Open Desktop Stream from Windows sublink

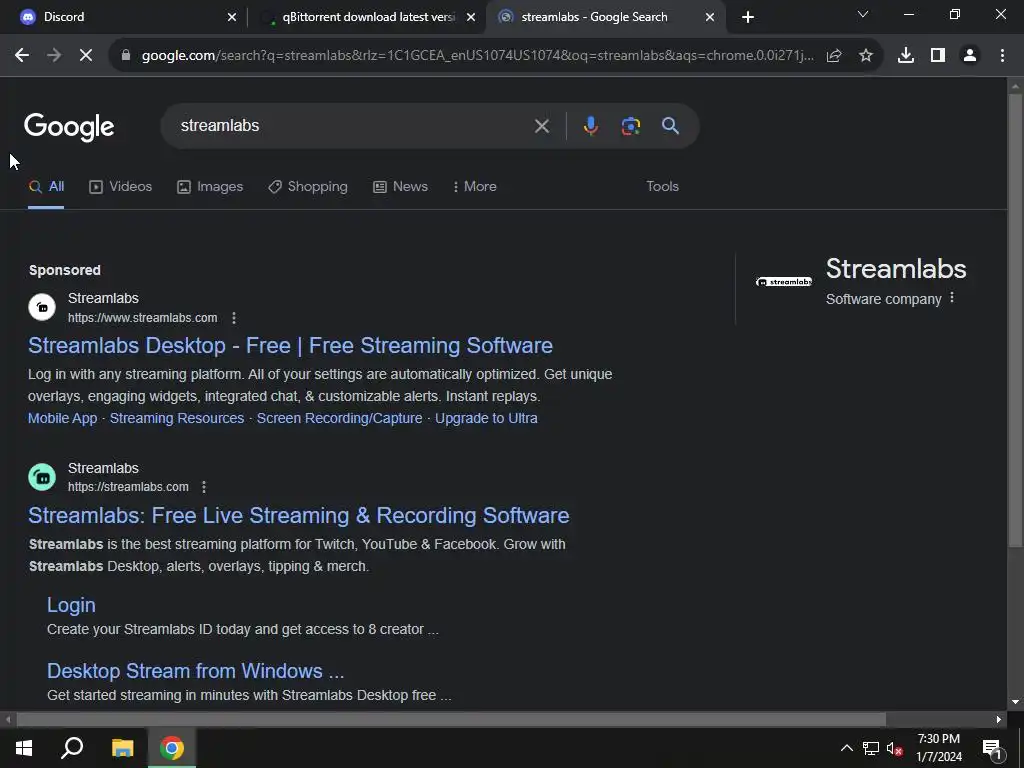pyautogui.click(x=195, y=671)
